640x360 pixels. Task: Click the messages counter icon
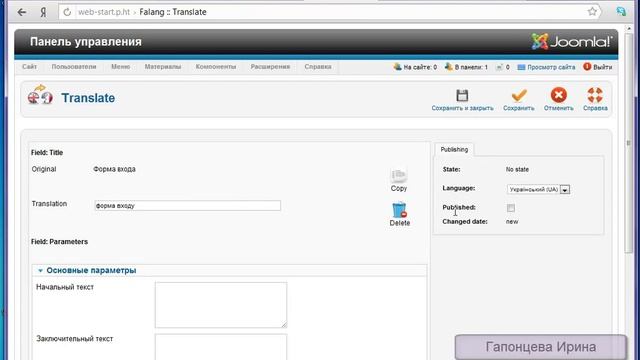499,67
